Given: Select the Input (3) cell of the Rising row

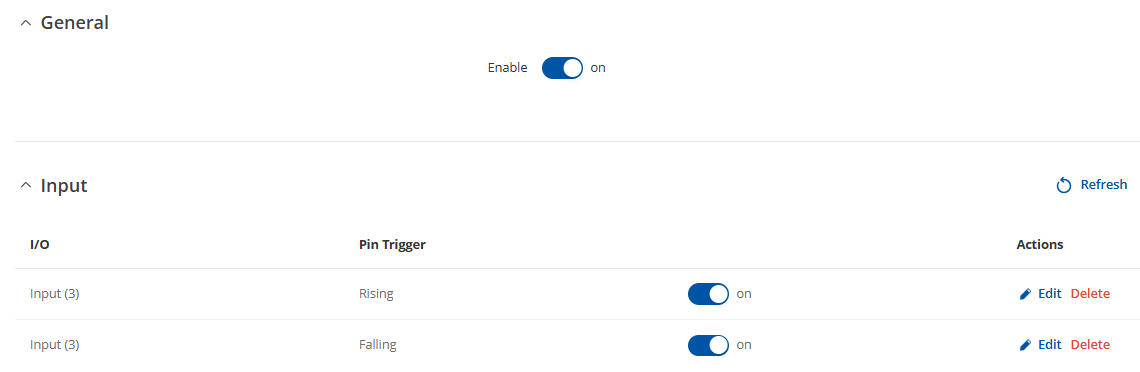Looking at the screenshot, I should coord(55,294).
